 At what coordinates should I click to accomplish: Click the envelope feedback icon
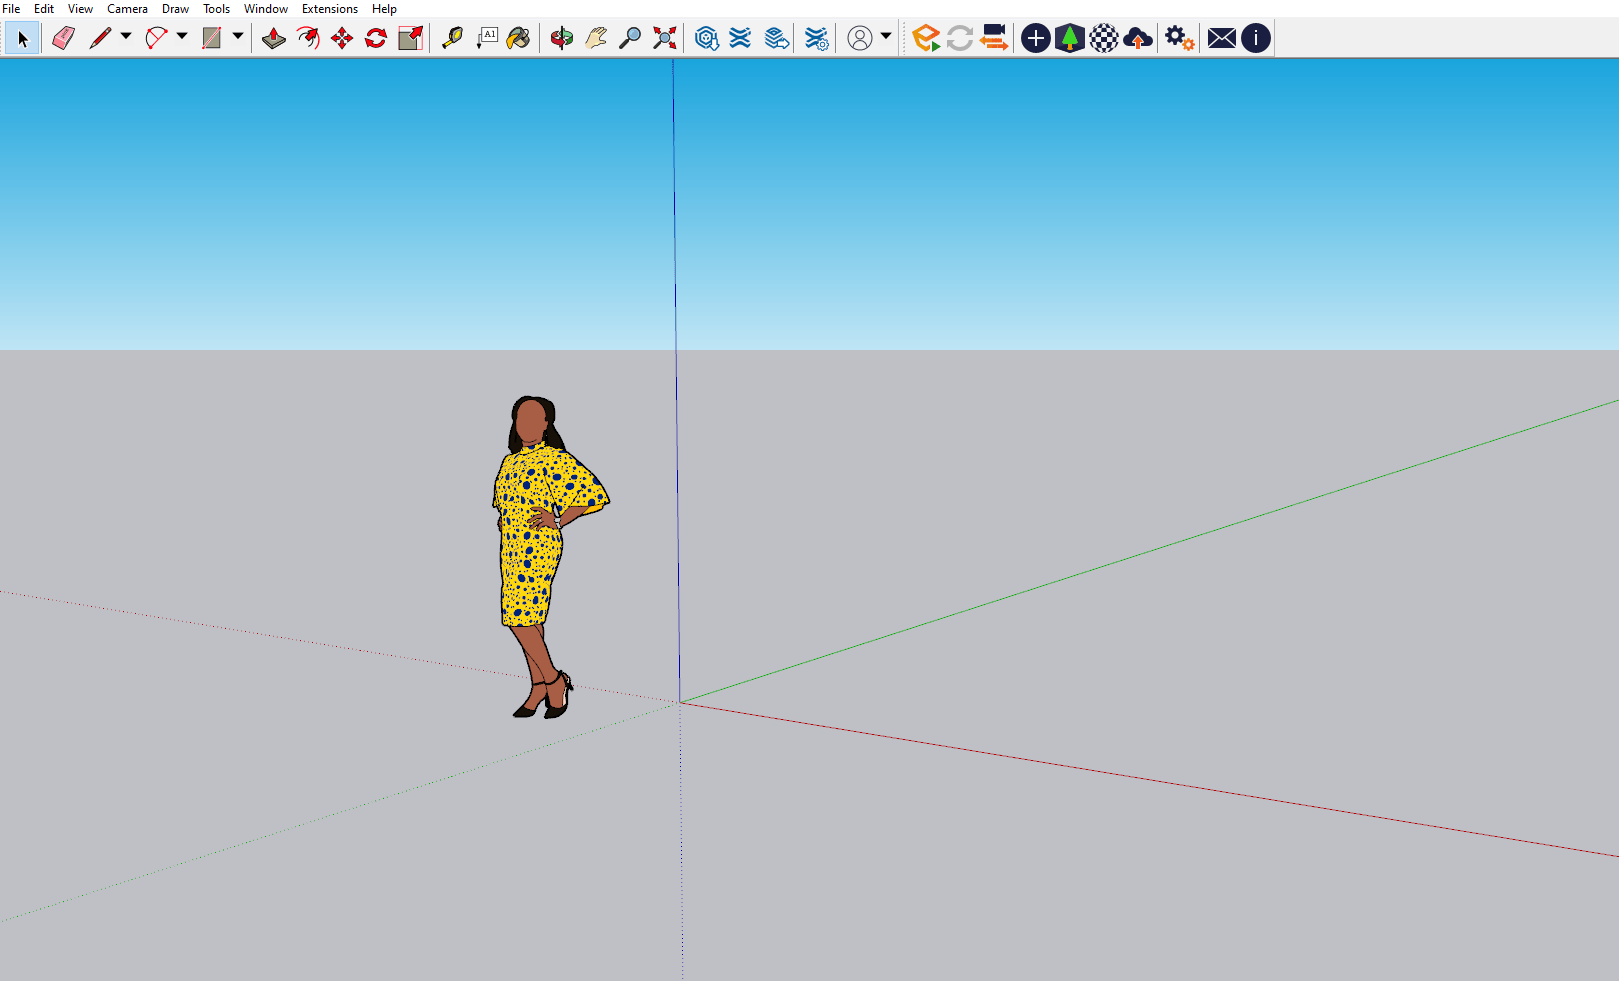[1221, 38]
